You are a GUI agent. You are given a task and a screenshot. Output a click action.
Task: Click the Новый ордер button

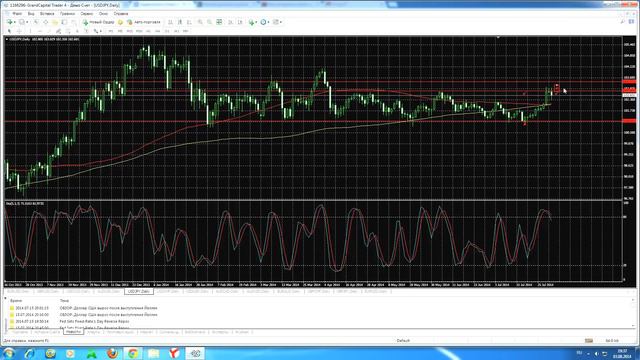pyautogui.click(x=98, y=22)
